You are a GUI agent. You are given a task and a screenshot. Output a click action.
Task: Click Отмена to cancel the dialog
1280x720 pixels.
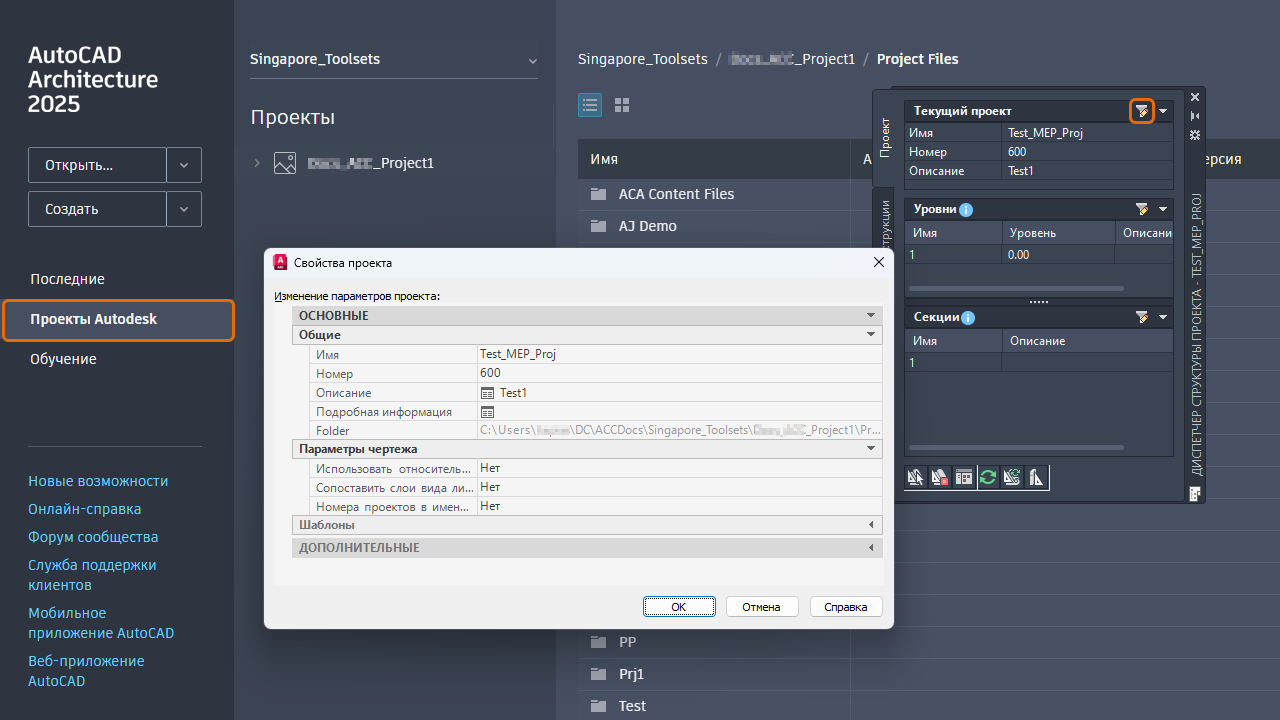[x=762, y=606]
